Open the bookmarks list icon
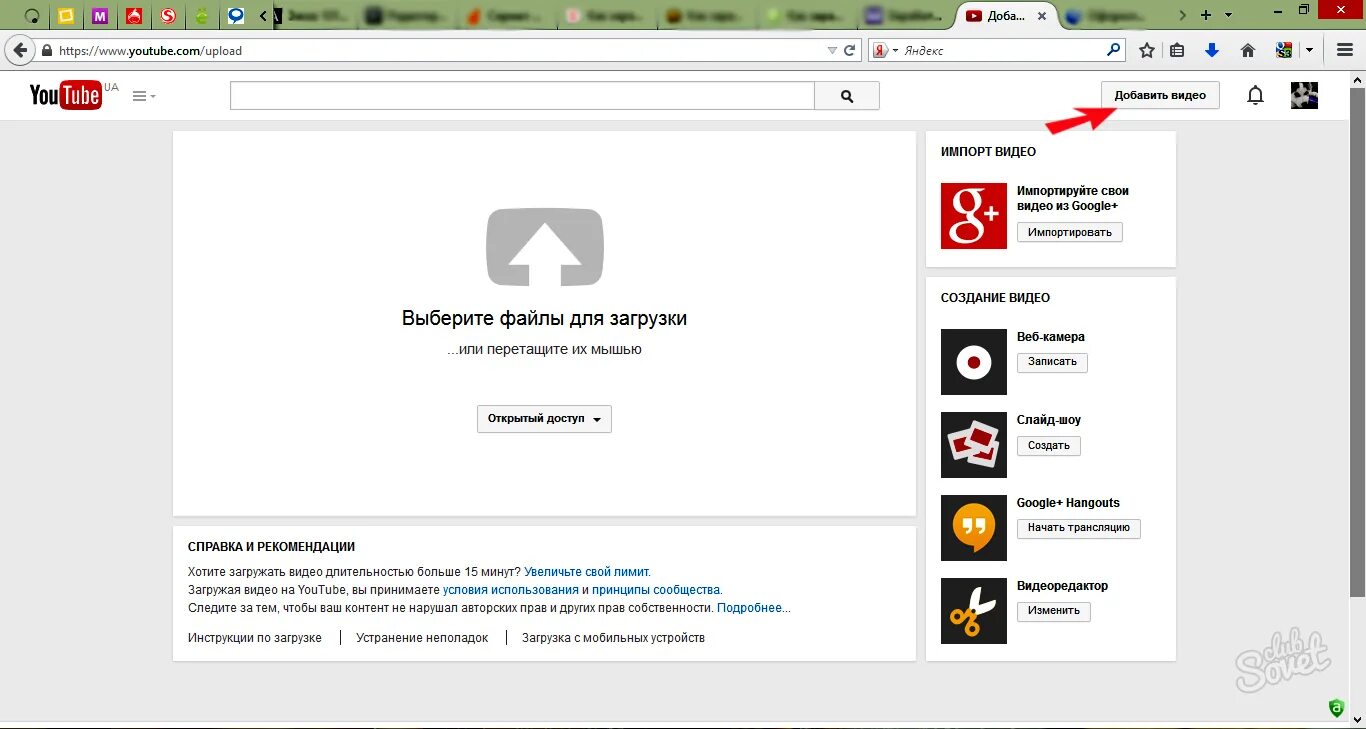This screenshot has width=1366, height=729. [x=1178, y=50]
